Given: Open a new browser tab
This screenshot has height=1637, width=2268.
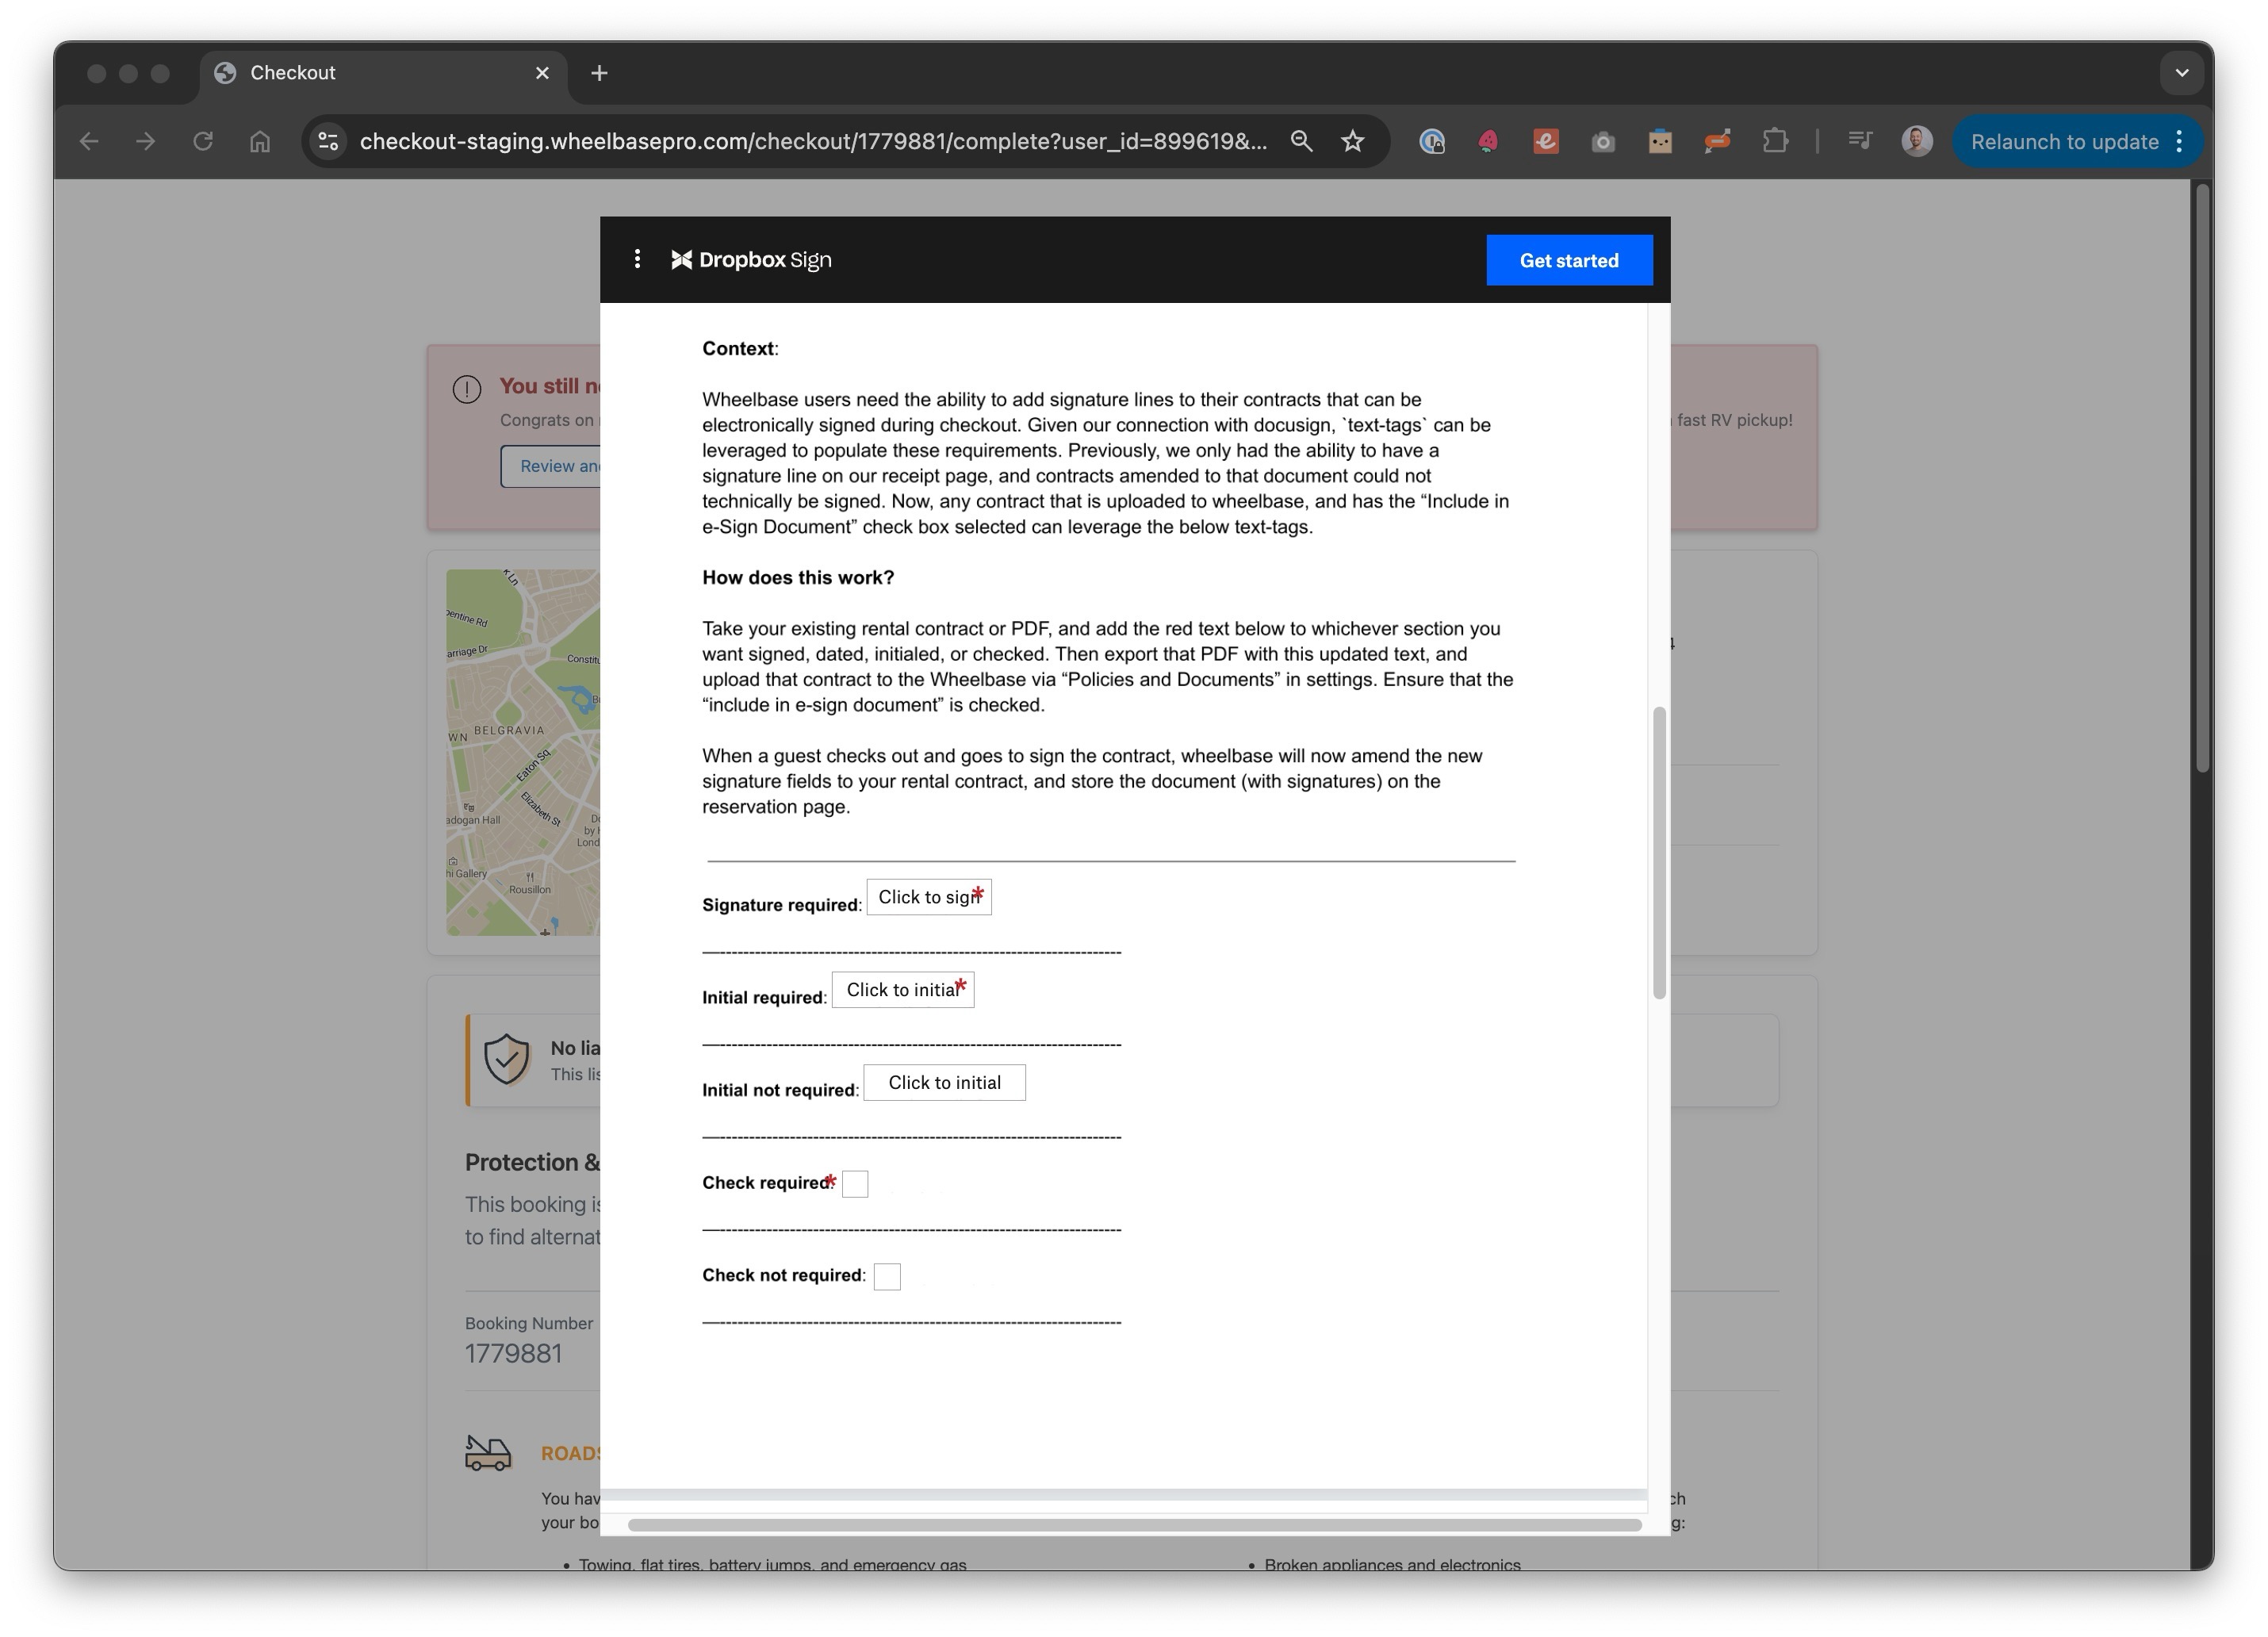Looking at the screenshot, I should coord(599,73).
